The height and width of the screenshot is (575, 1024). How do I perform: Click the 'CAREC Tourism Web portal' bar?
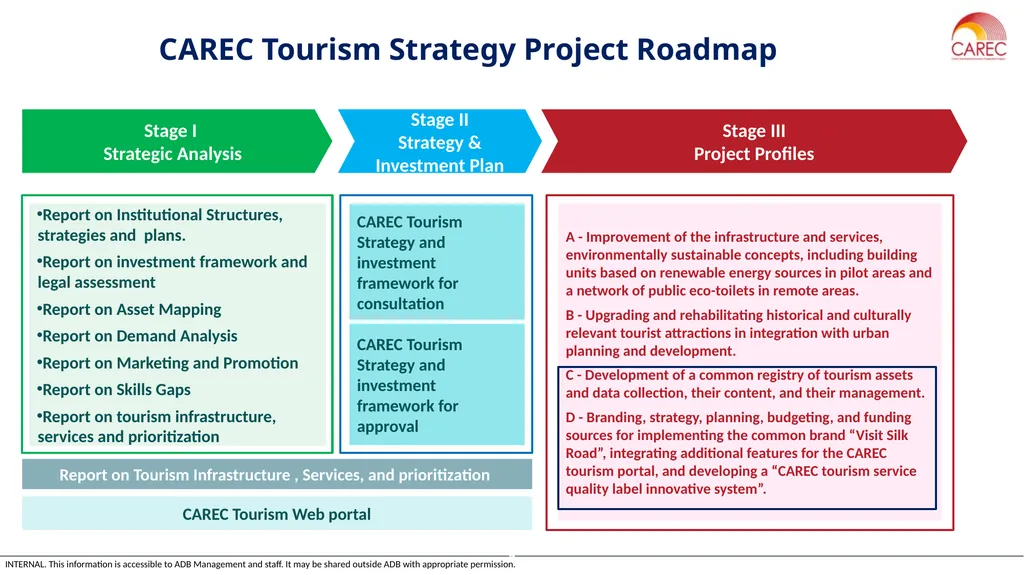(x=277, y=514)
